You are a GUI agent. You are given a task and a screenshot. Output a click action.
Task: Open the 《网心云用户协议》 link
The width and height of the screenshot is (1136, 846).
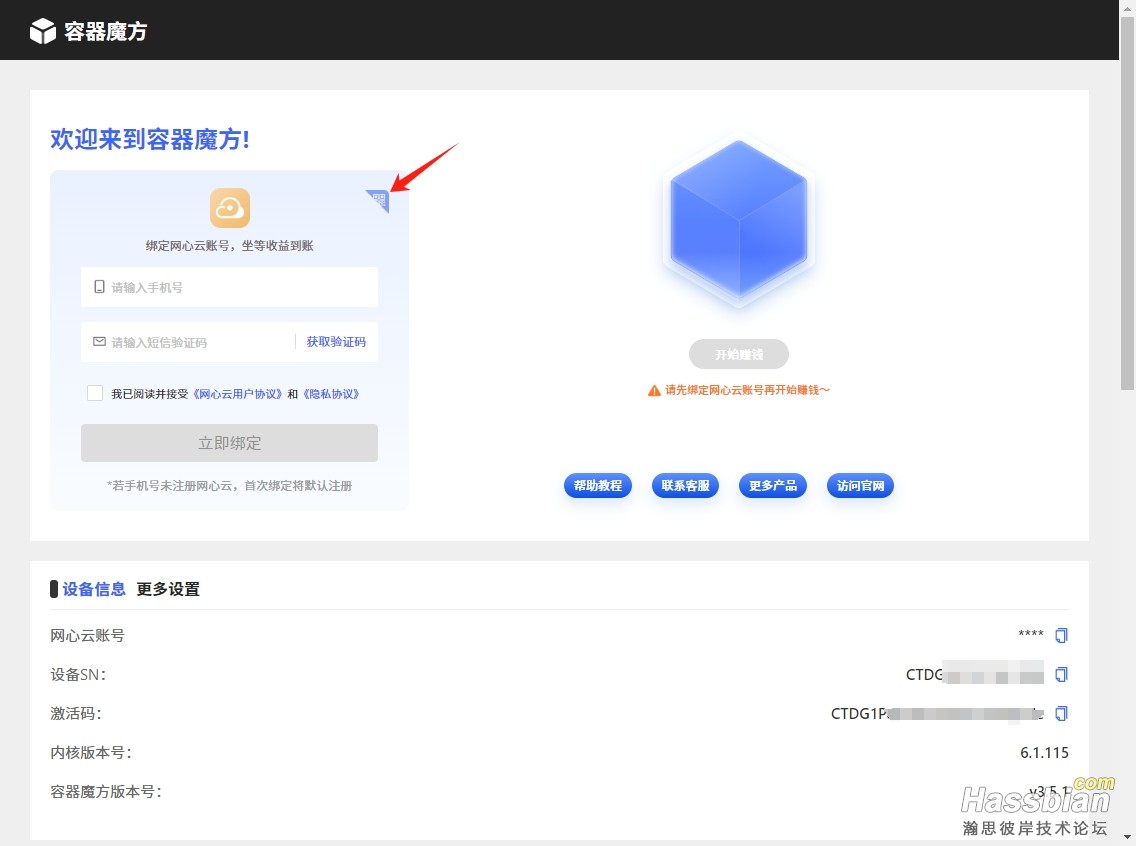pyautogui.click(x=237, y=394)
